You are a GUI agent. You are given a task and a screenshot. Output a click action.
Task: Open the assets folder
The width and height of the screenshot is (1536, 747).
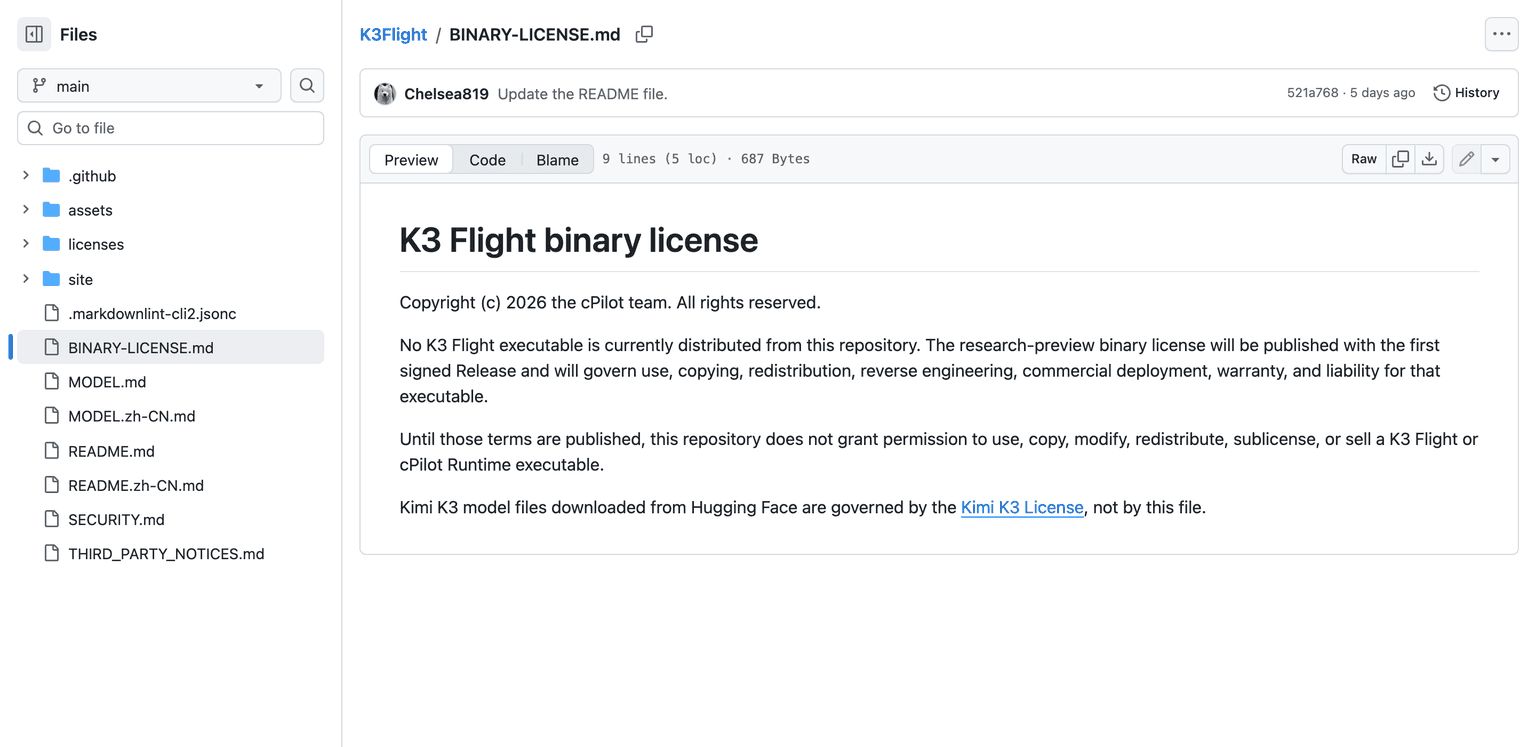(x=90, y=210)
